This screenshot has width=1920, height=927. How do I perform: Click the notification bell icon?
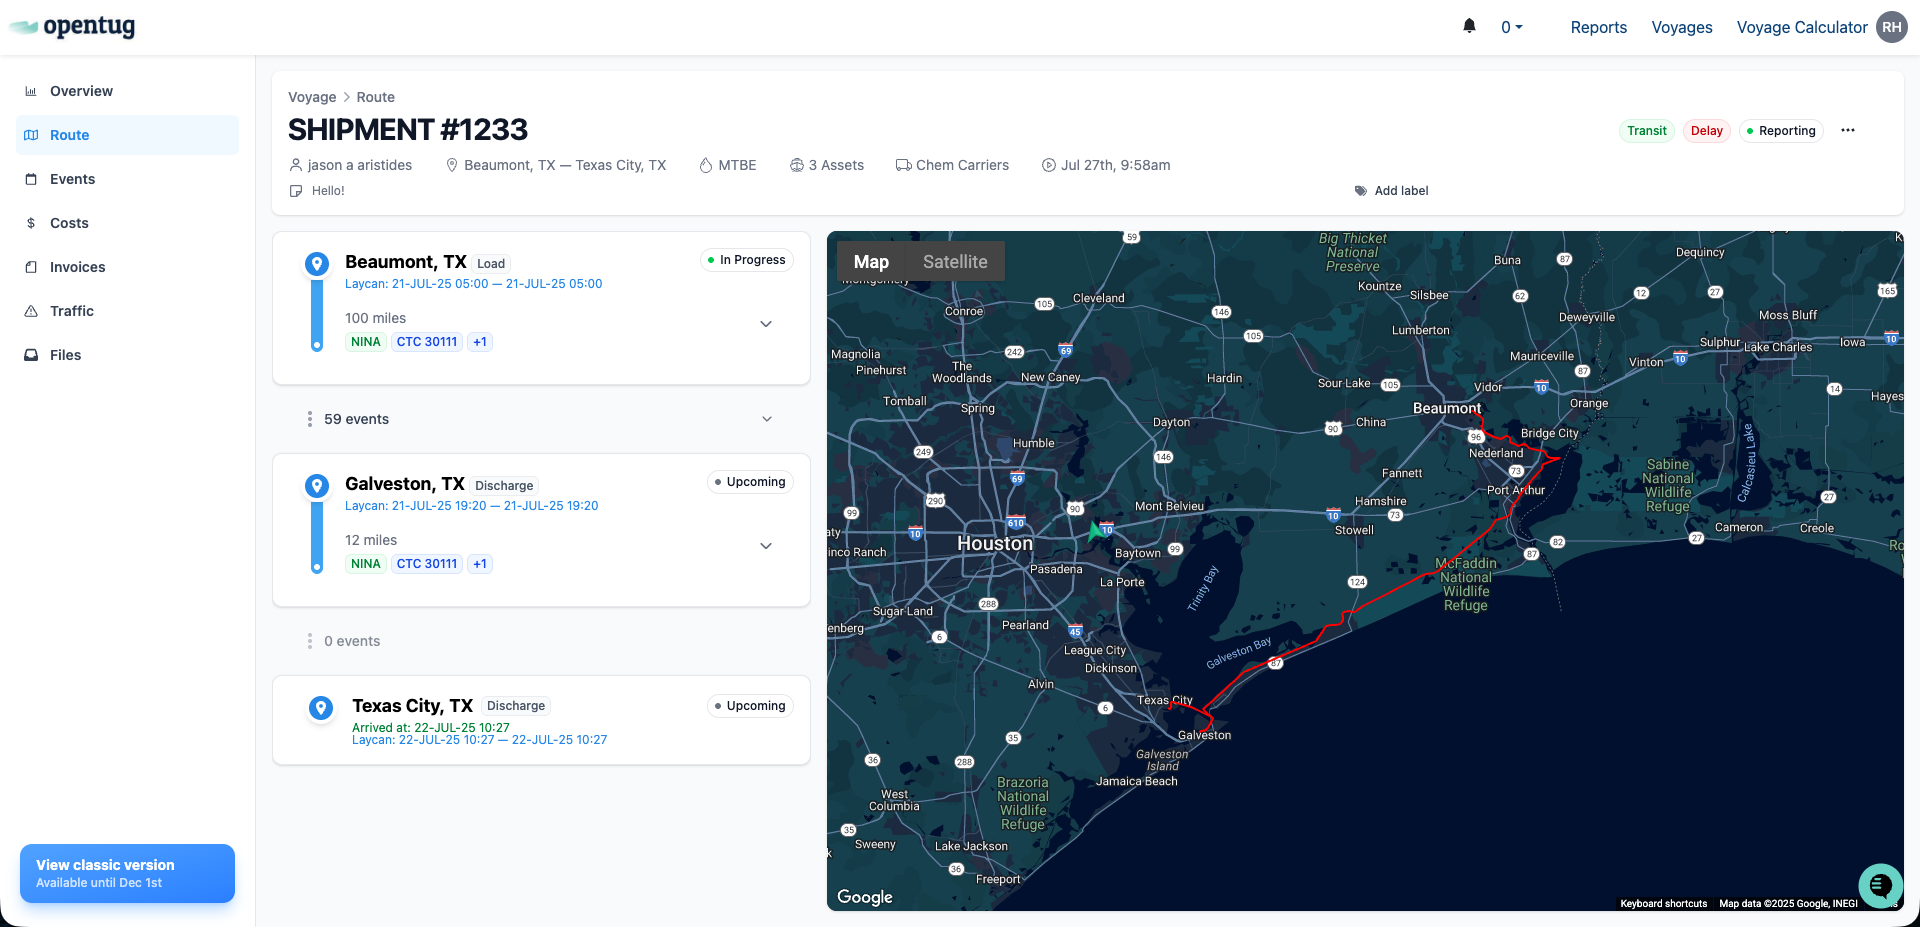click(x=1469, y=27)
